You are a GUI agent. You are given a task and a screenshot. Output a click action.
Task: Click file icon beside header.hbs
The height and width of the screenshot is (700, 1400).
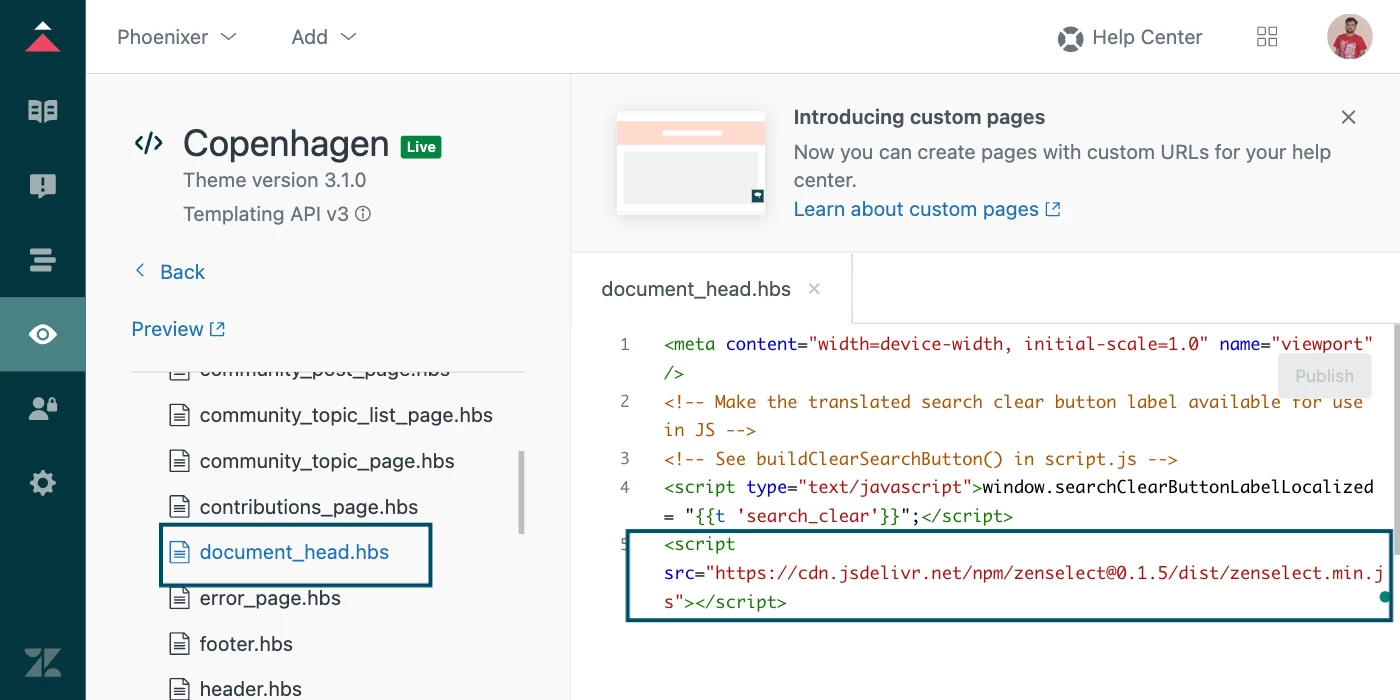(179, 689)
